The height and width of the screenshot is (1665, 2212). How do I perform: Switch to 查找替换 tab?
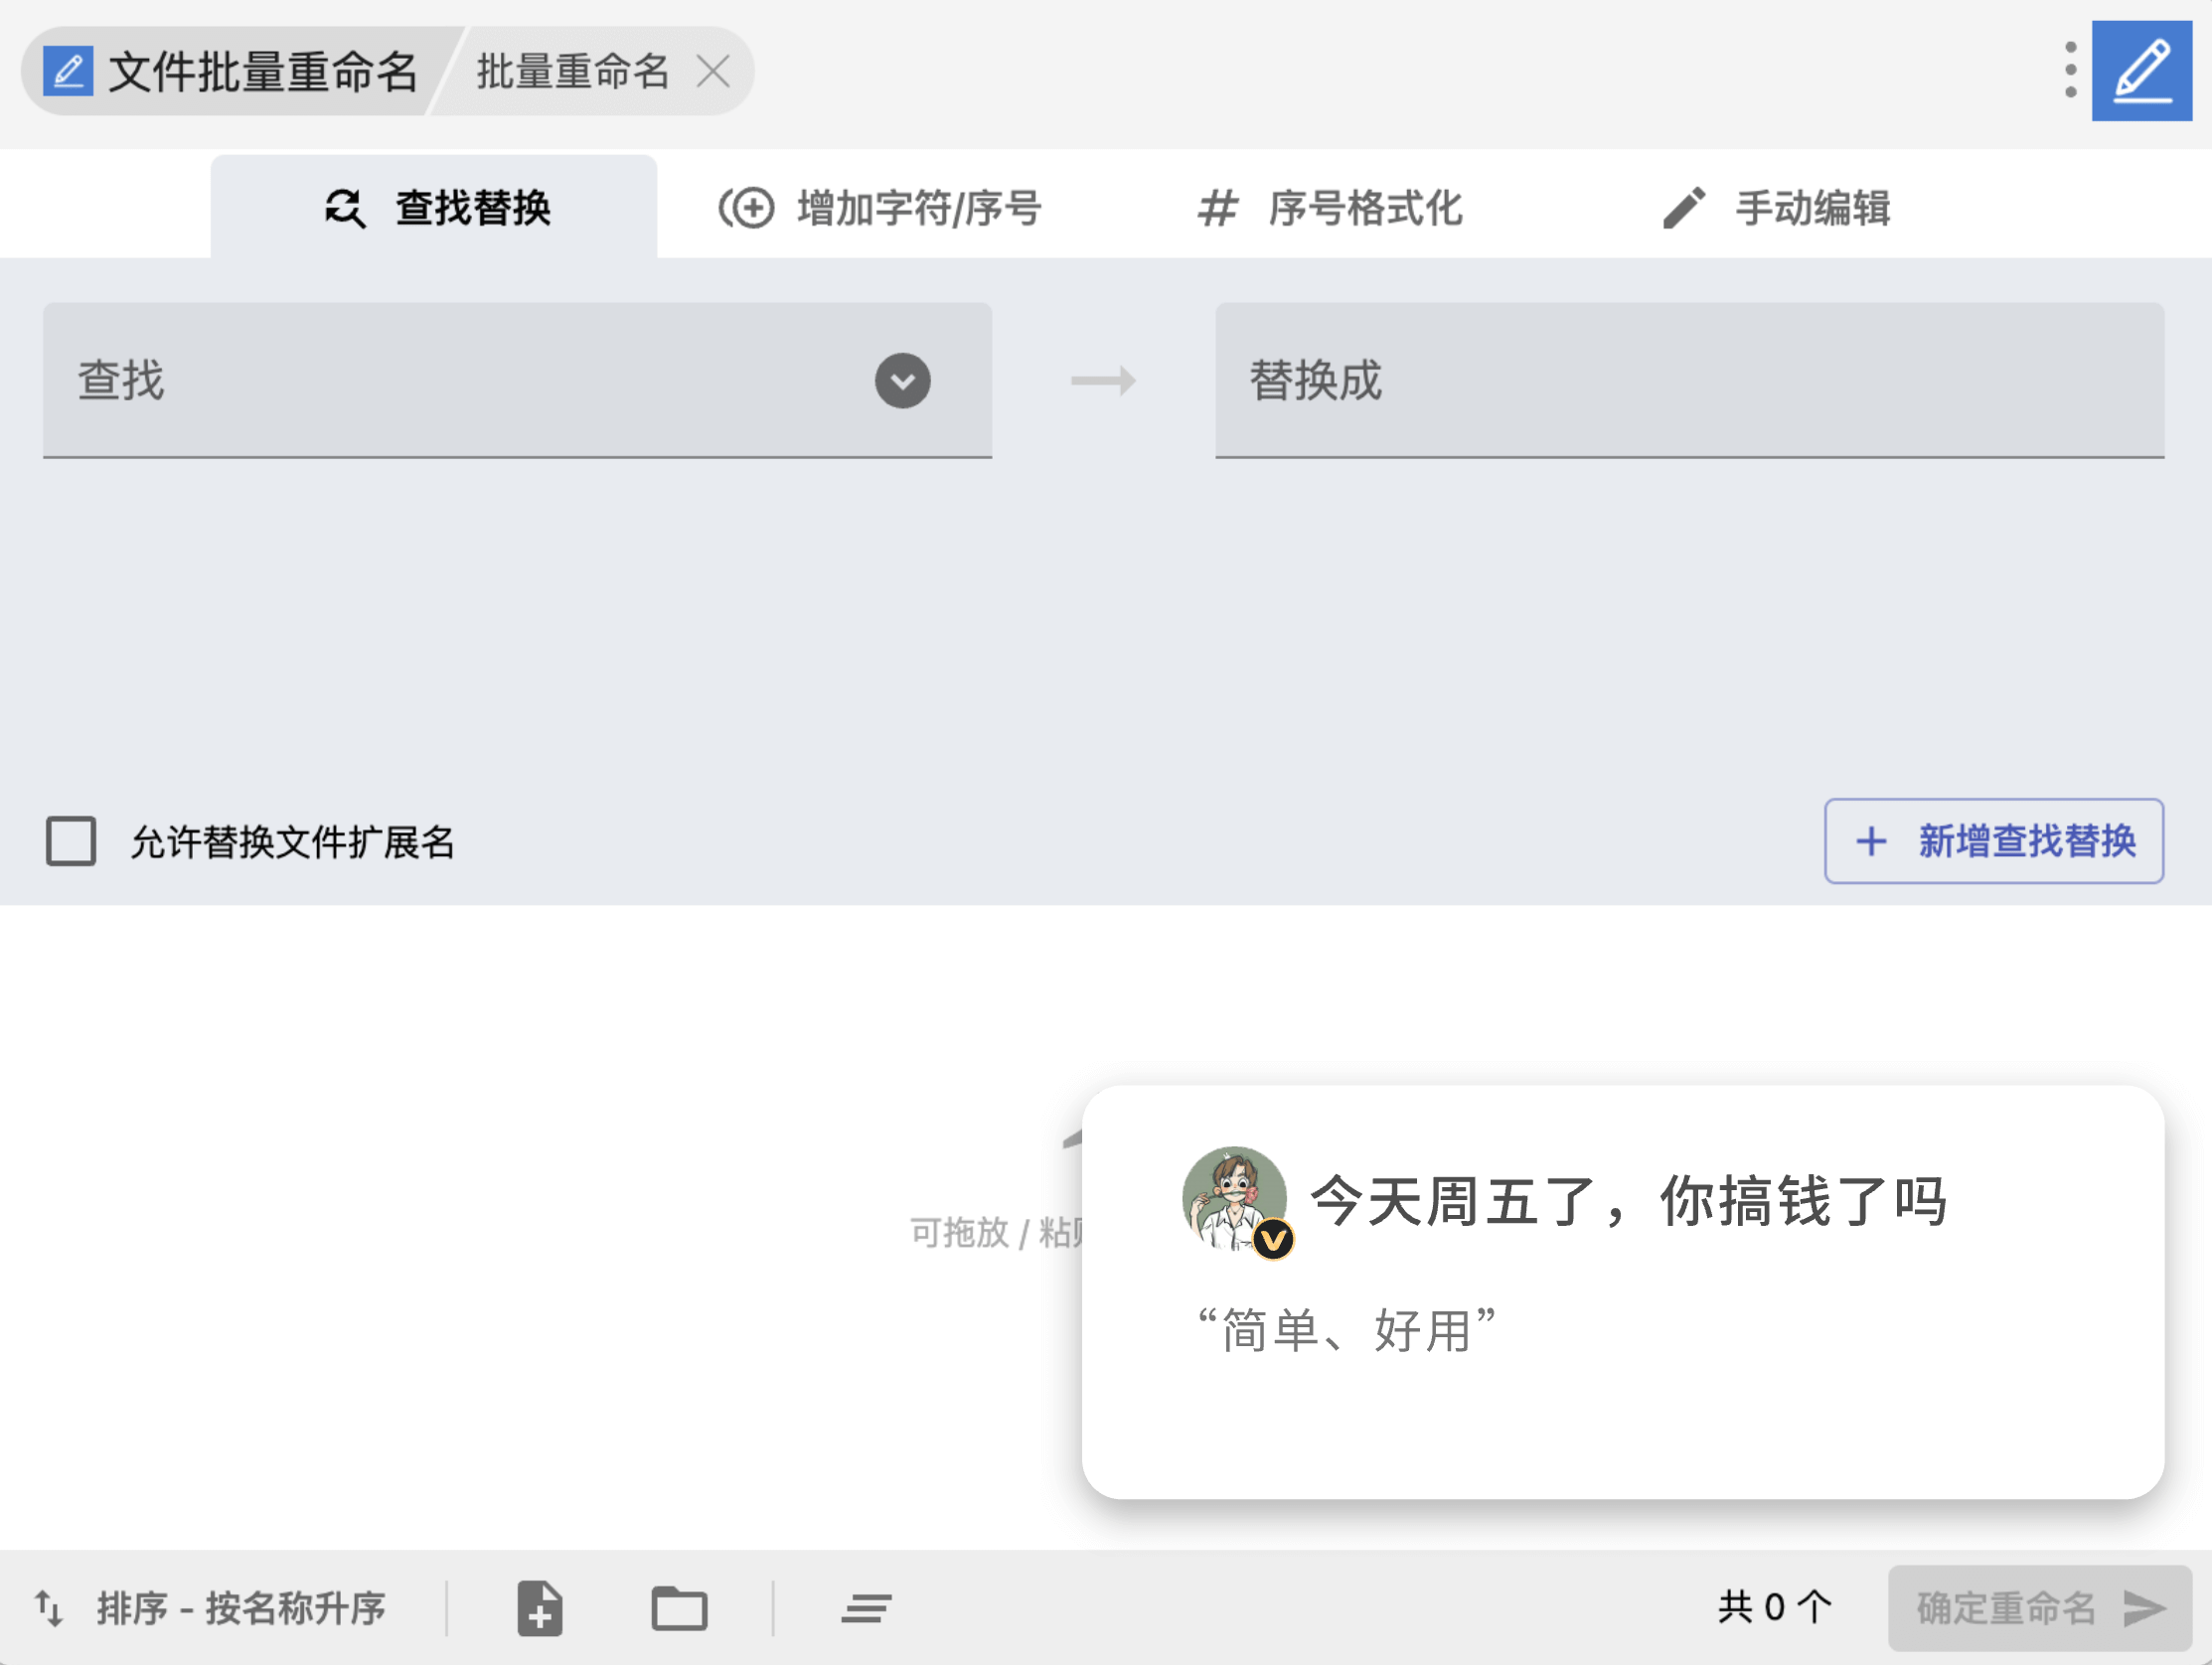click(x=435, y=208)
